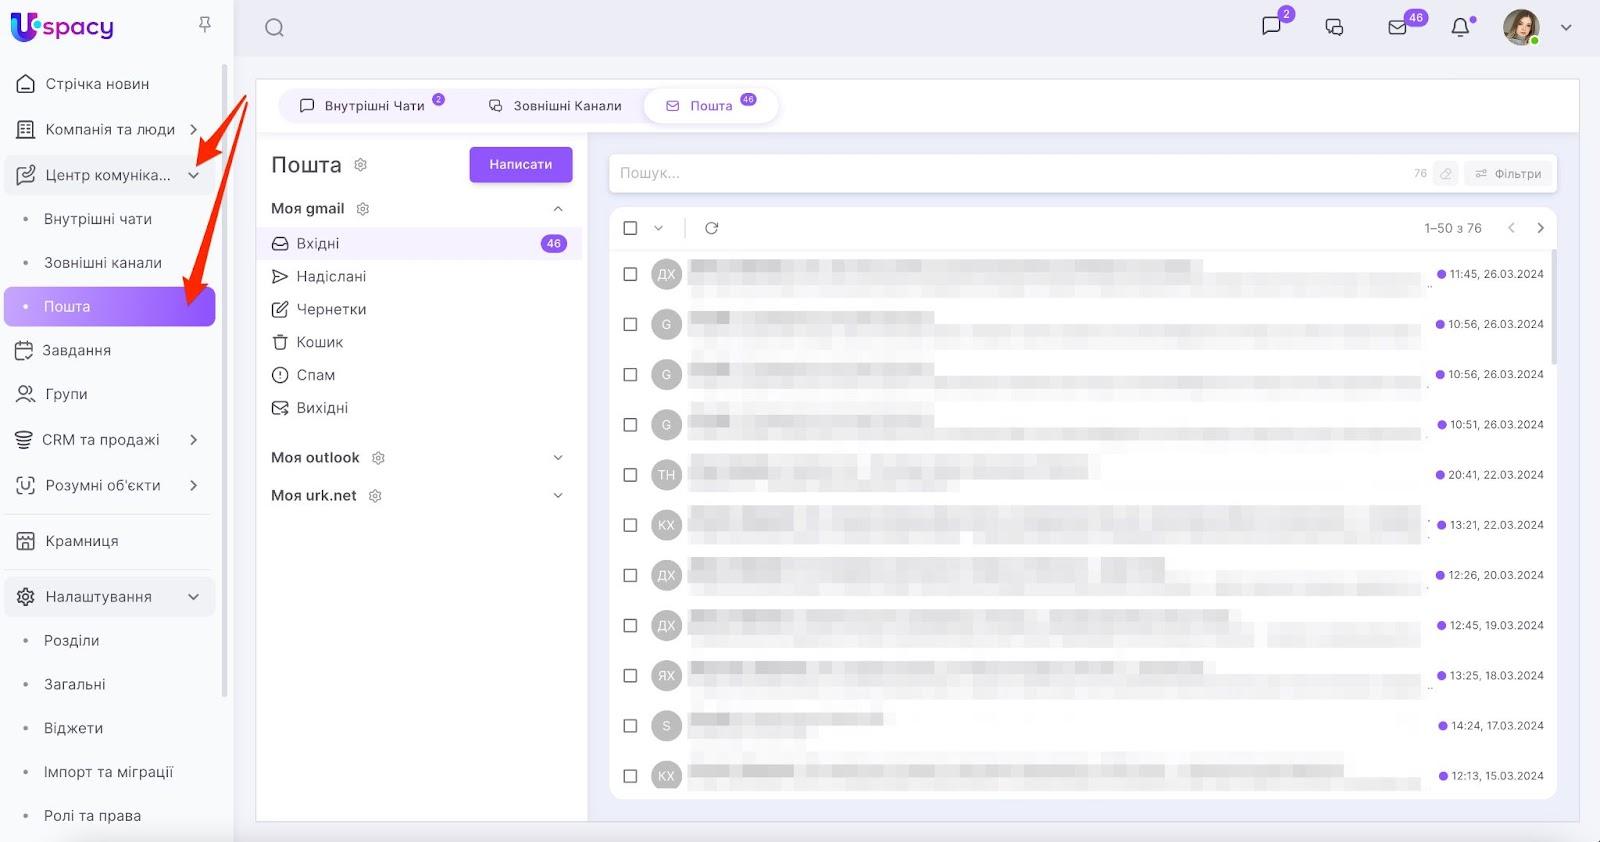Switch to Пошта tab

711,105
